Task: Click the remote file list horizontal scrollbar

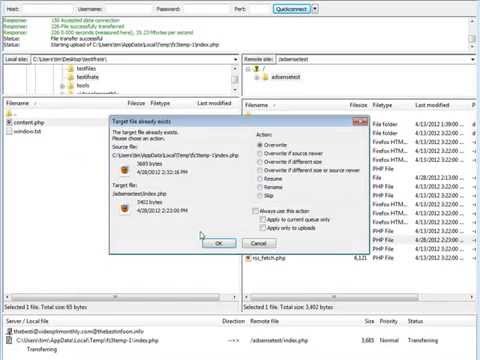Action: (334, 297)
